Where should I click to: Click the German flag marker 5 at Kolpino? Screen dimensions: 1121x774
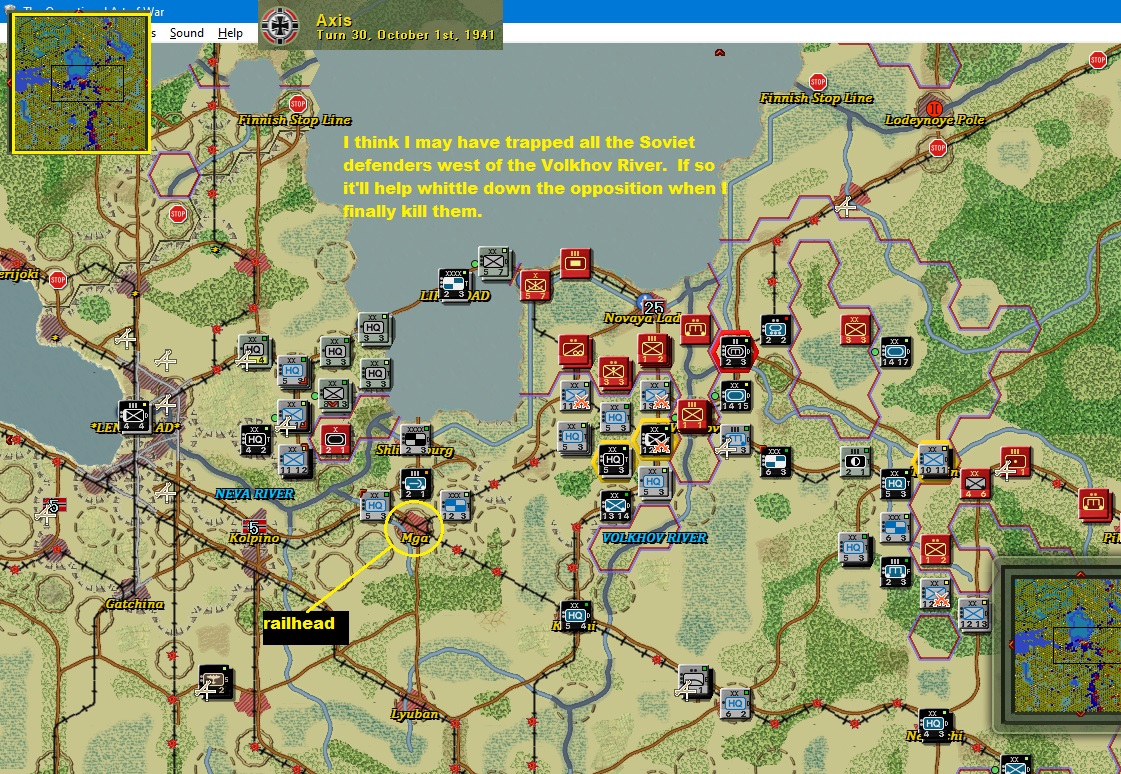point(254,527)
